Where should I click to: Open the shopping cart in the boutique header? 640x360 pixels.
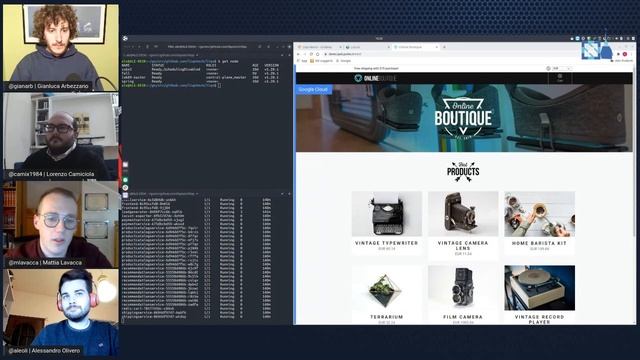click(560, 78)
